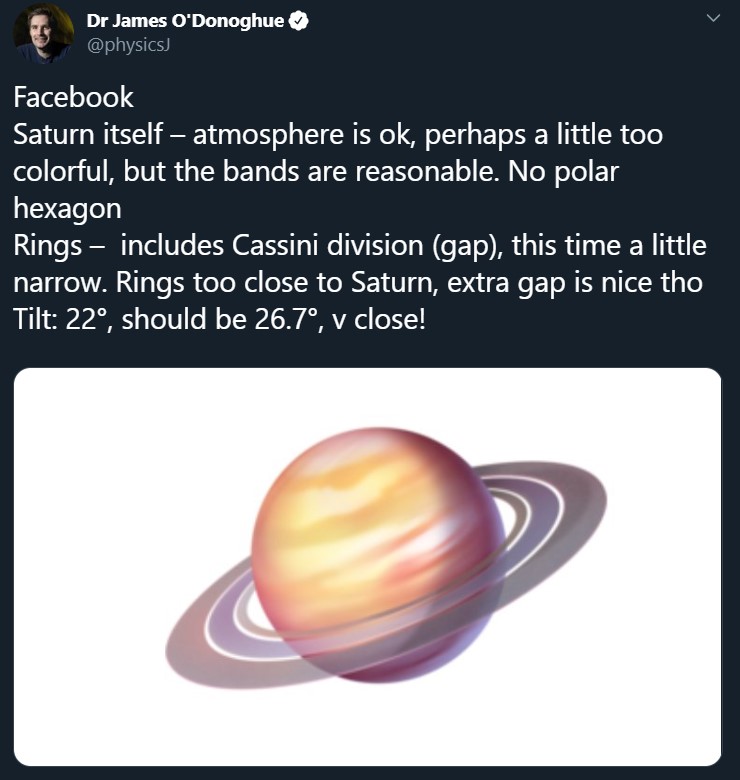Click the @physicsJ handle
The width and height of the screenshot is (740, 780).
coord(128,47)
